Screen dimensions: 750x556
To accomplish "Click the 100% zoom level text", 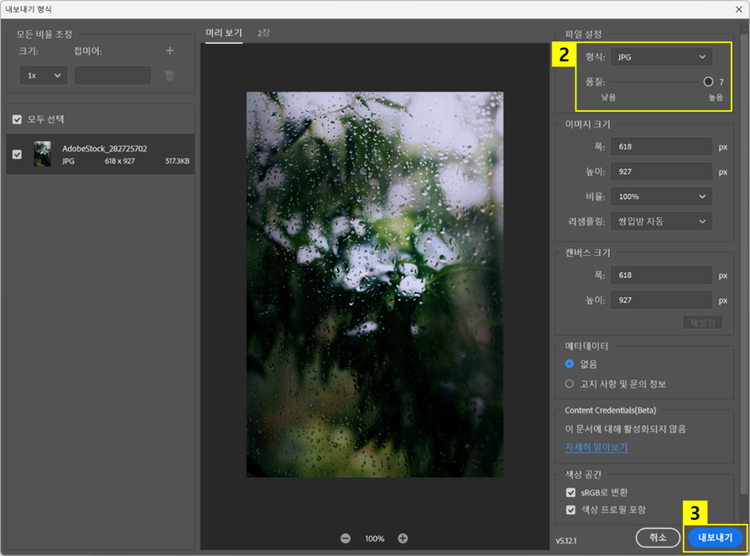I will [x=375, y=539].
